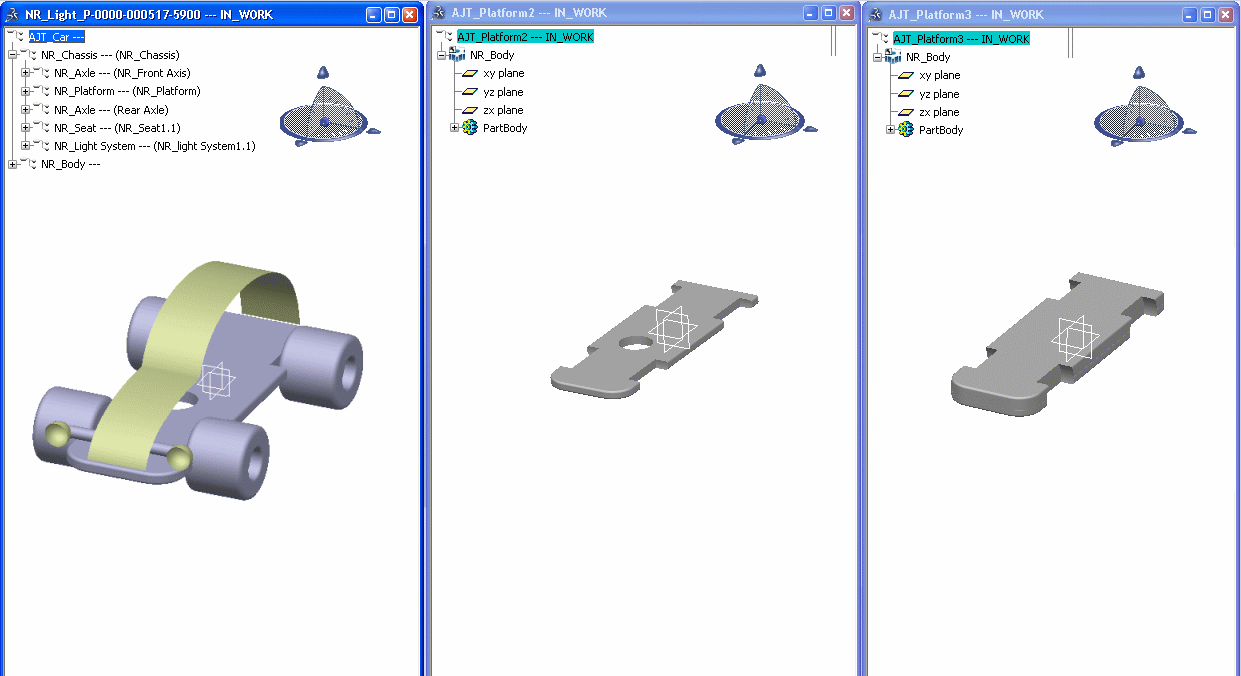The image size is (1241, 676).
Task: Click the xy plane icon in AJT_Platform3
Action: click(906, 75)
